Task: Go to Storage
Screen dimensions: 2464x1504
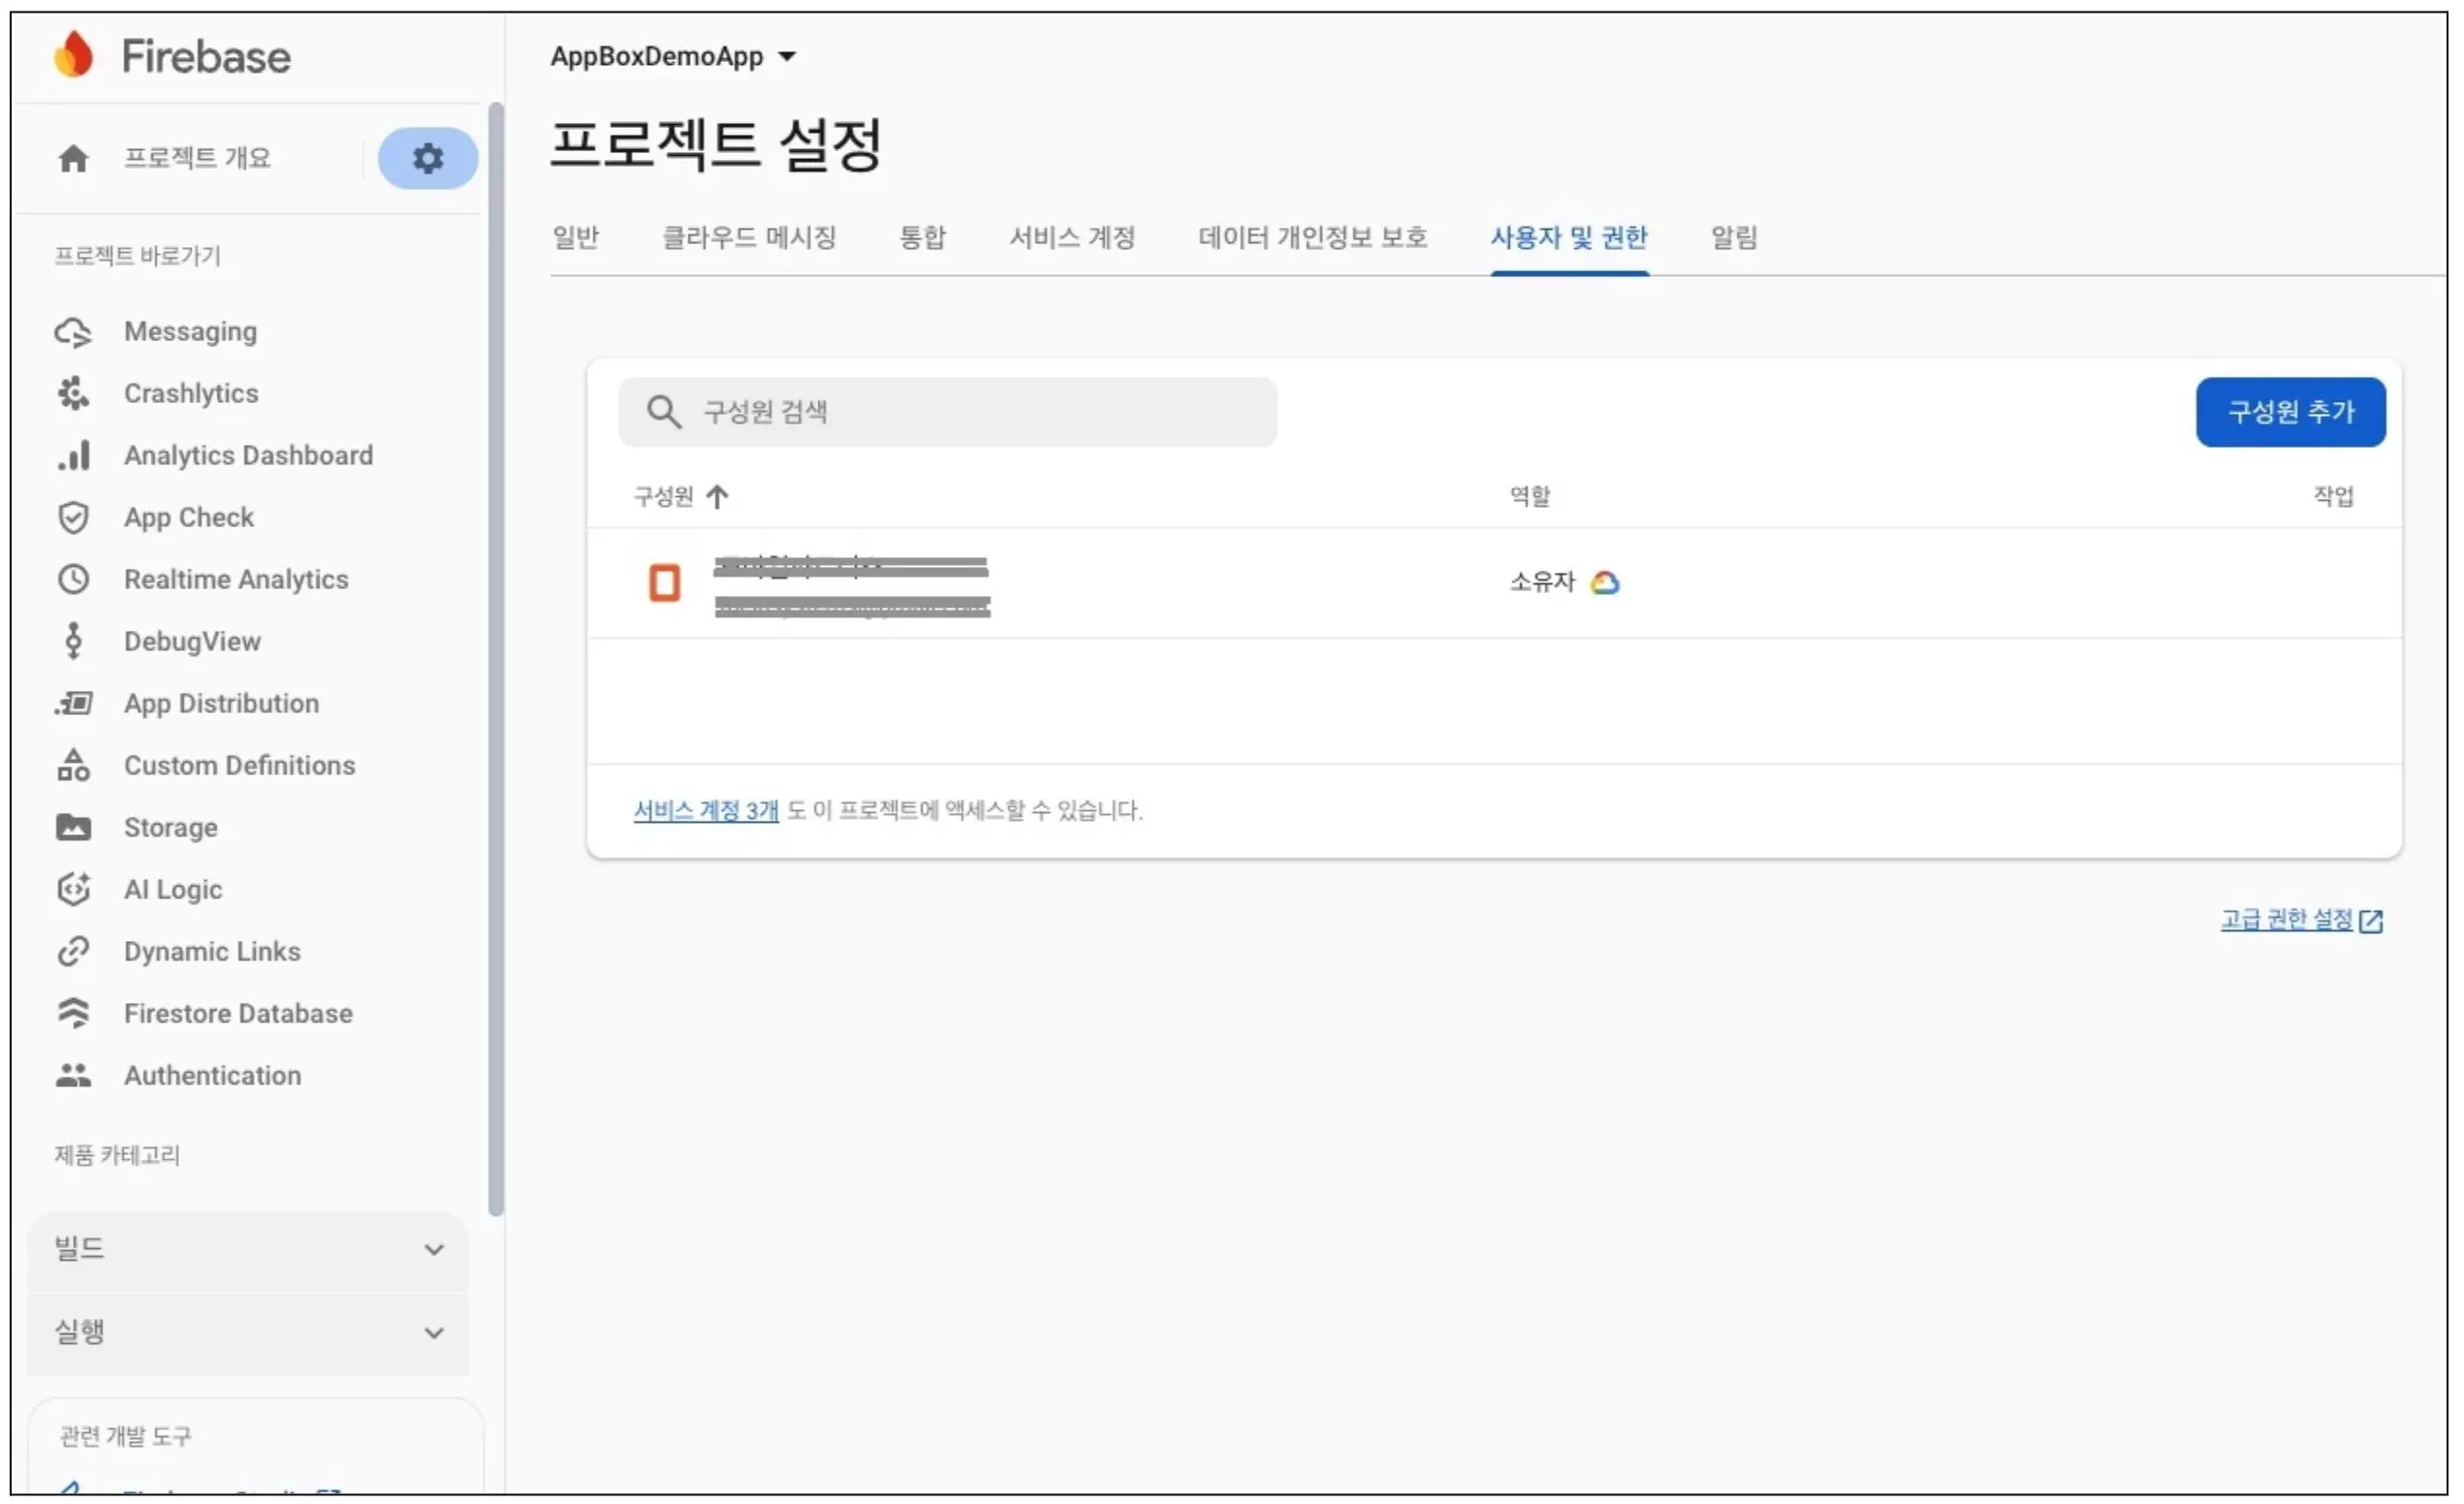Action: click(x=170, y=828)
